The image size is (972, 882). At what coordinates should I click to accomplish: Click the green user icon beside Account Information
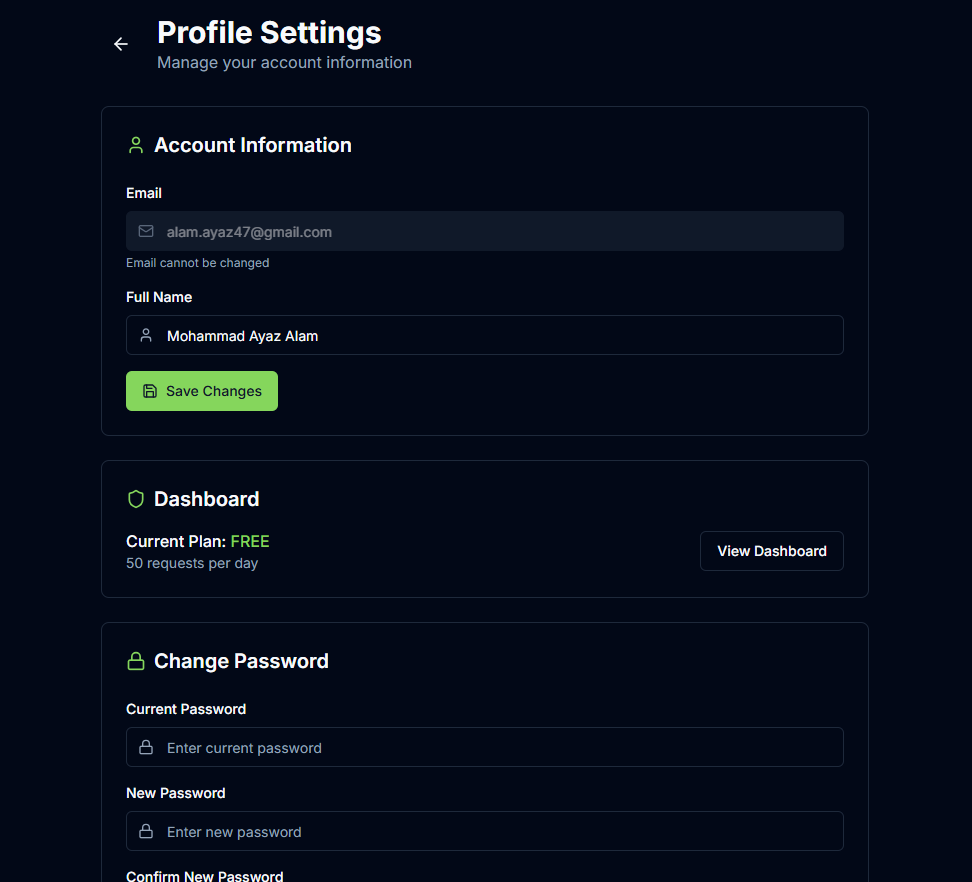[x=136, y=145]
